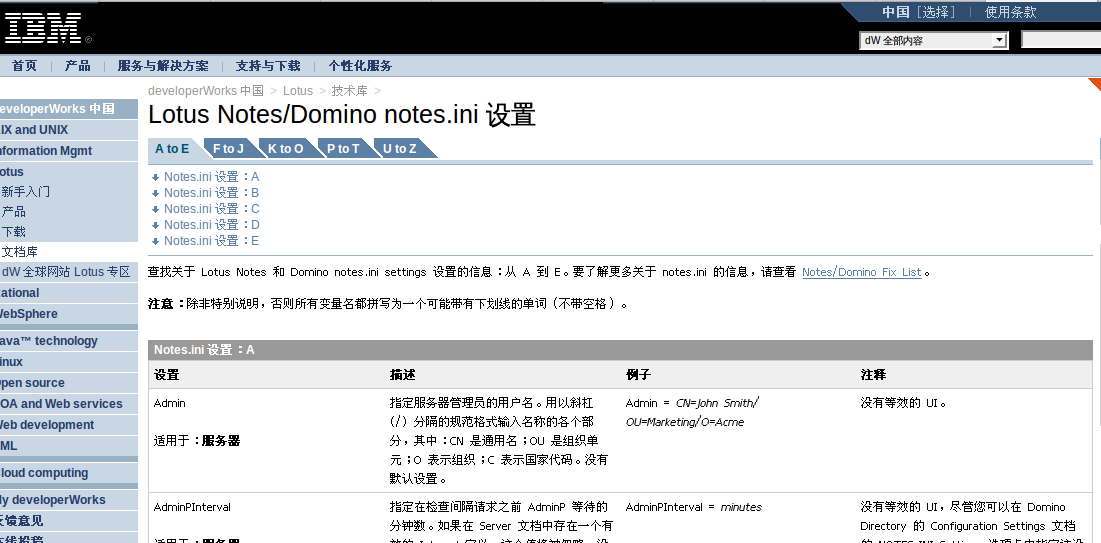Click the 例子 column header
This screenshot has height=543, width=1101.
click(639, 375)
